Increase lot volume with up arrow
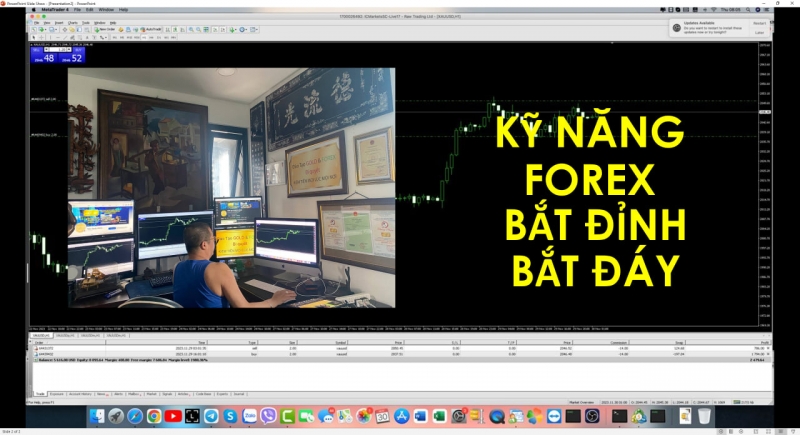 click(x=69, y=49)
